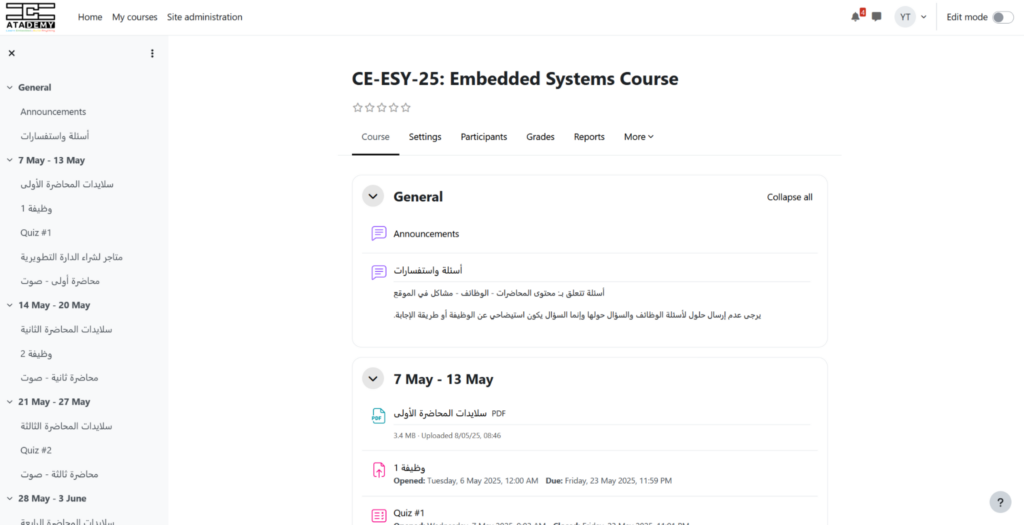Click the ATADEMY site logo

(28, 17)
